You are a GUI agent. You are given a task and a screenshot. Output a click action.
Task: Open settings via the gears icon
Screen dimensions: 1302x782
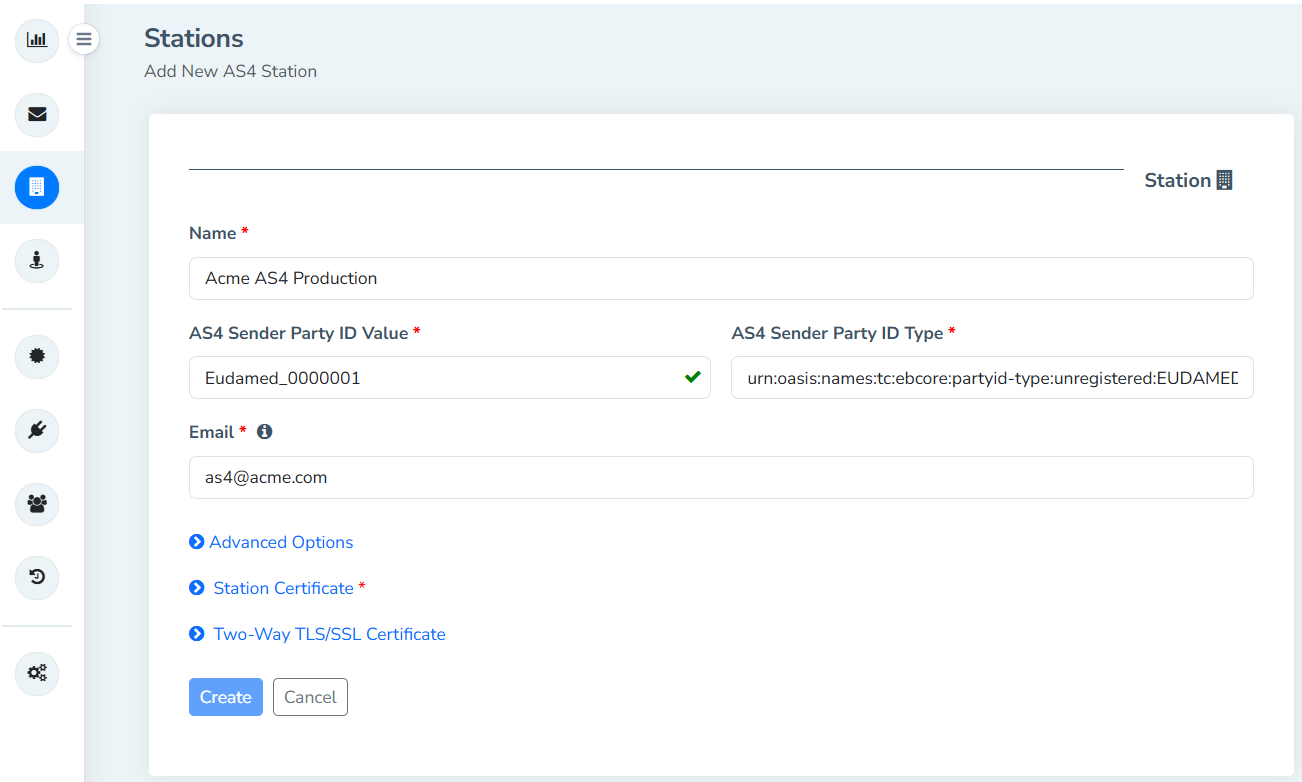coord(37,673)
